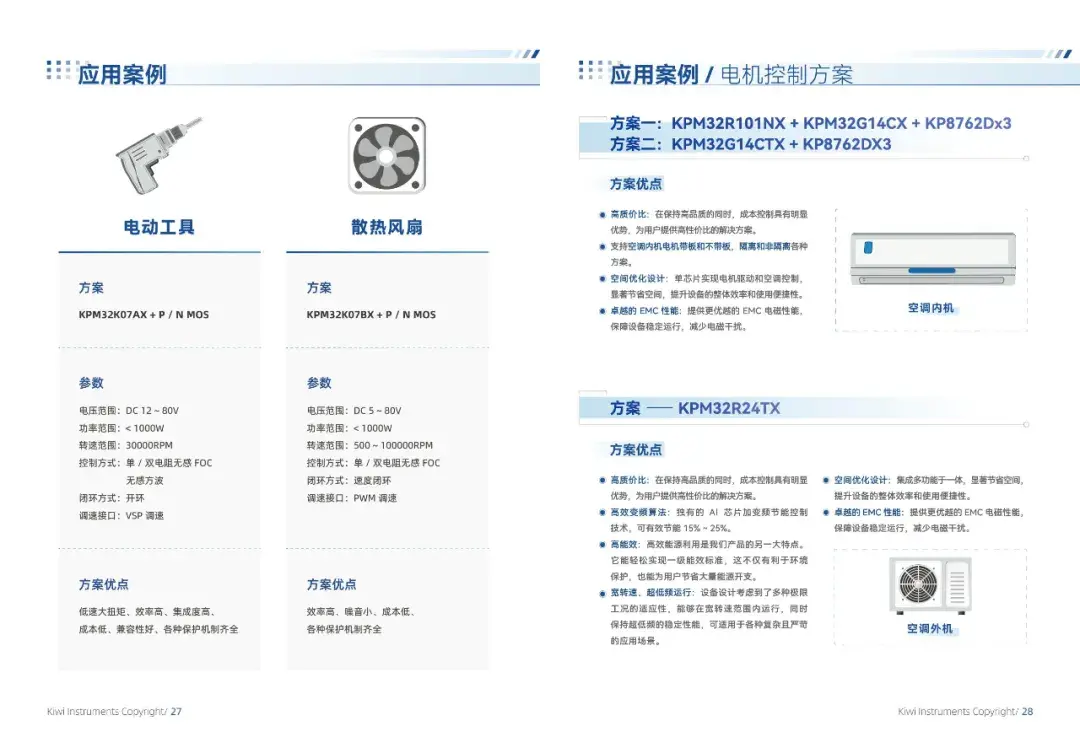This screenshot has width=1080, height=737.
Task: Click "电压范围: DC 5 ~ 80V"
Action: coord(354,411)
